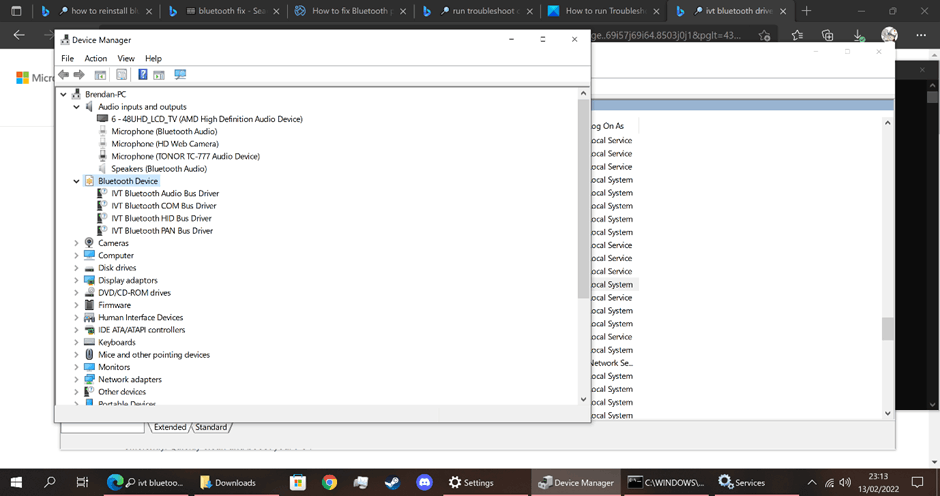The image size is (940, 496).
Task: Click the Display adaptors category icon
Action: pyautogui.click(x=89, y=280)
